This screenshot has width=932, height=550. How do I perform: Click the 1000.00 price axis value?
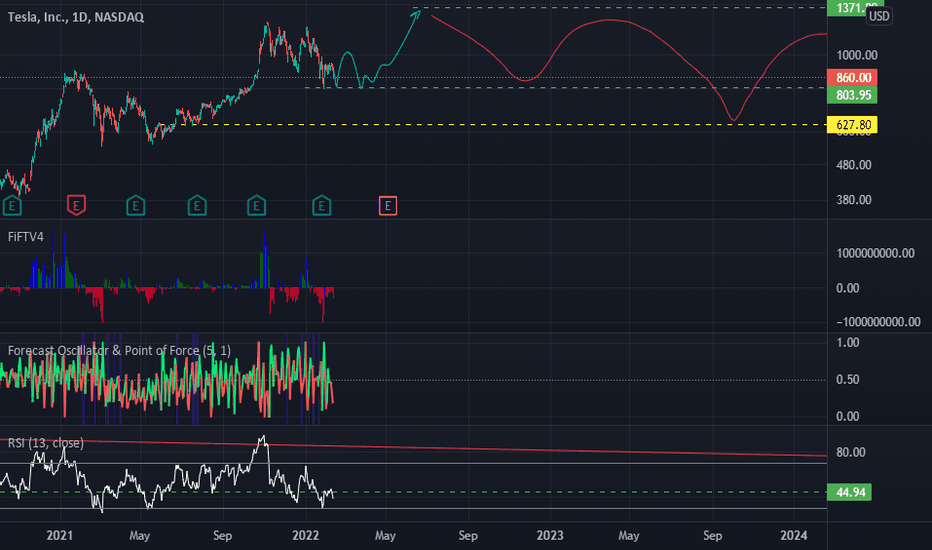857,55
